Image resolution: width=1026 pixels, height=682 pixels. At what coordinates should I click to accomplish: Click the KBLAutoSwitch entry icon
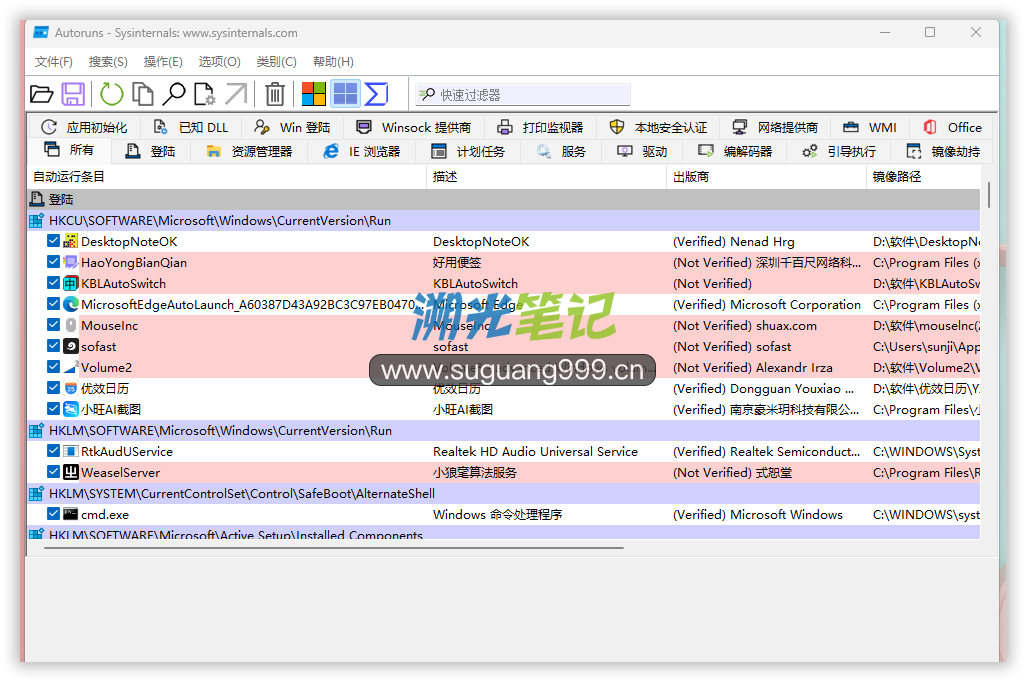coord(71,283)
